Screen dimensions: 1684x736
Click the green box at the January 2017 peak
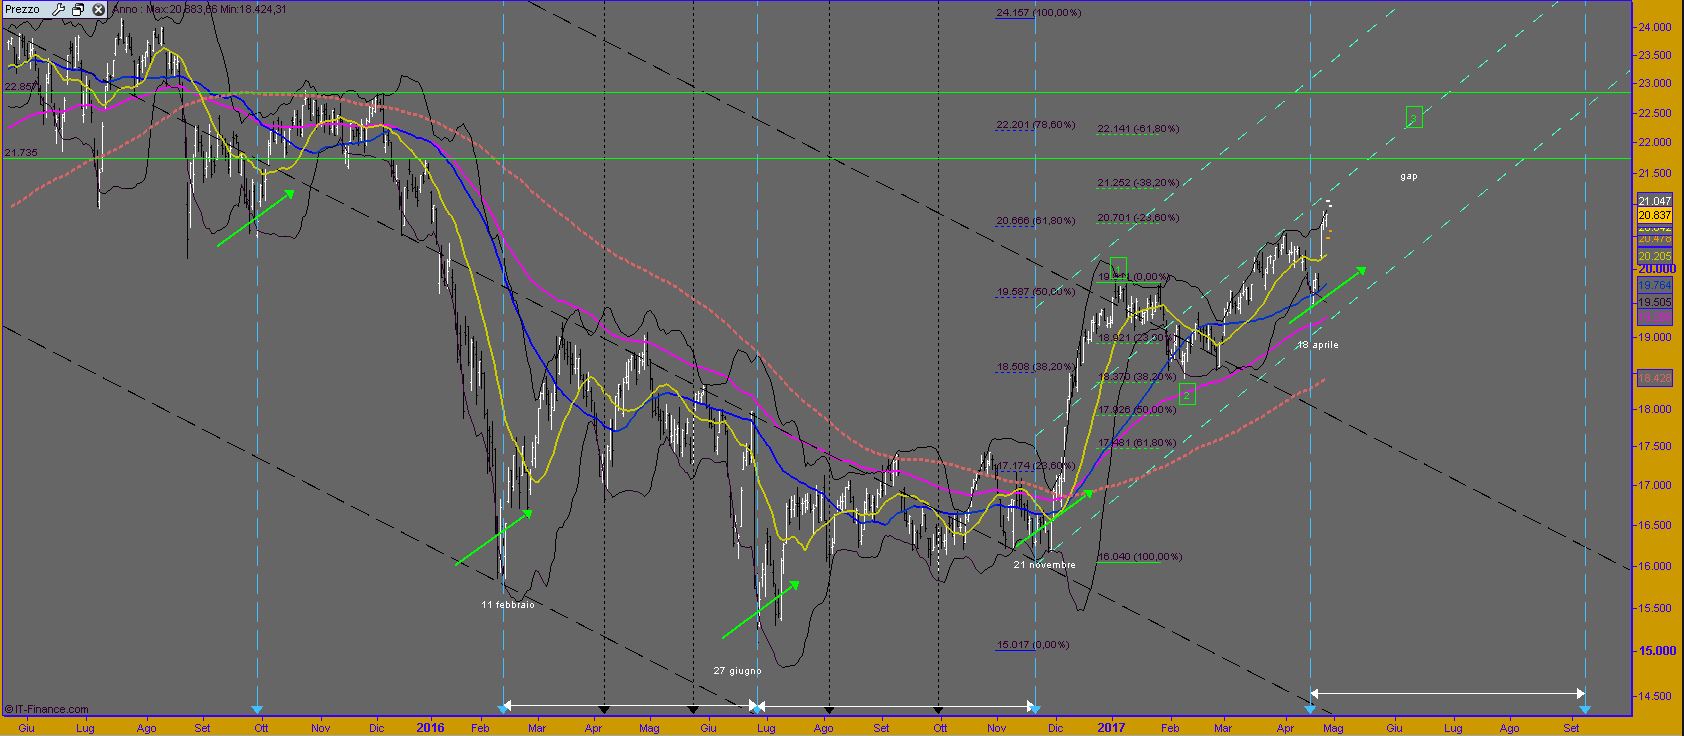[x=1118, y=268]
